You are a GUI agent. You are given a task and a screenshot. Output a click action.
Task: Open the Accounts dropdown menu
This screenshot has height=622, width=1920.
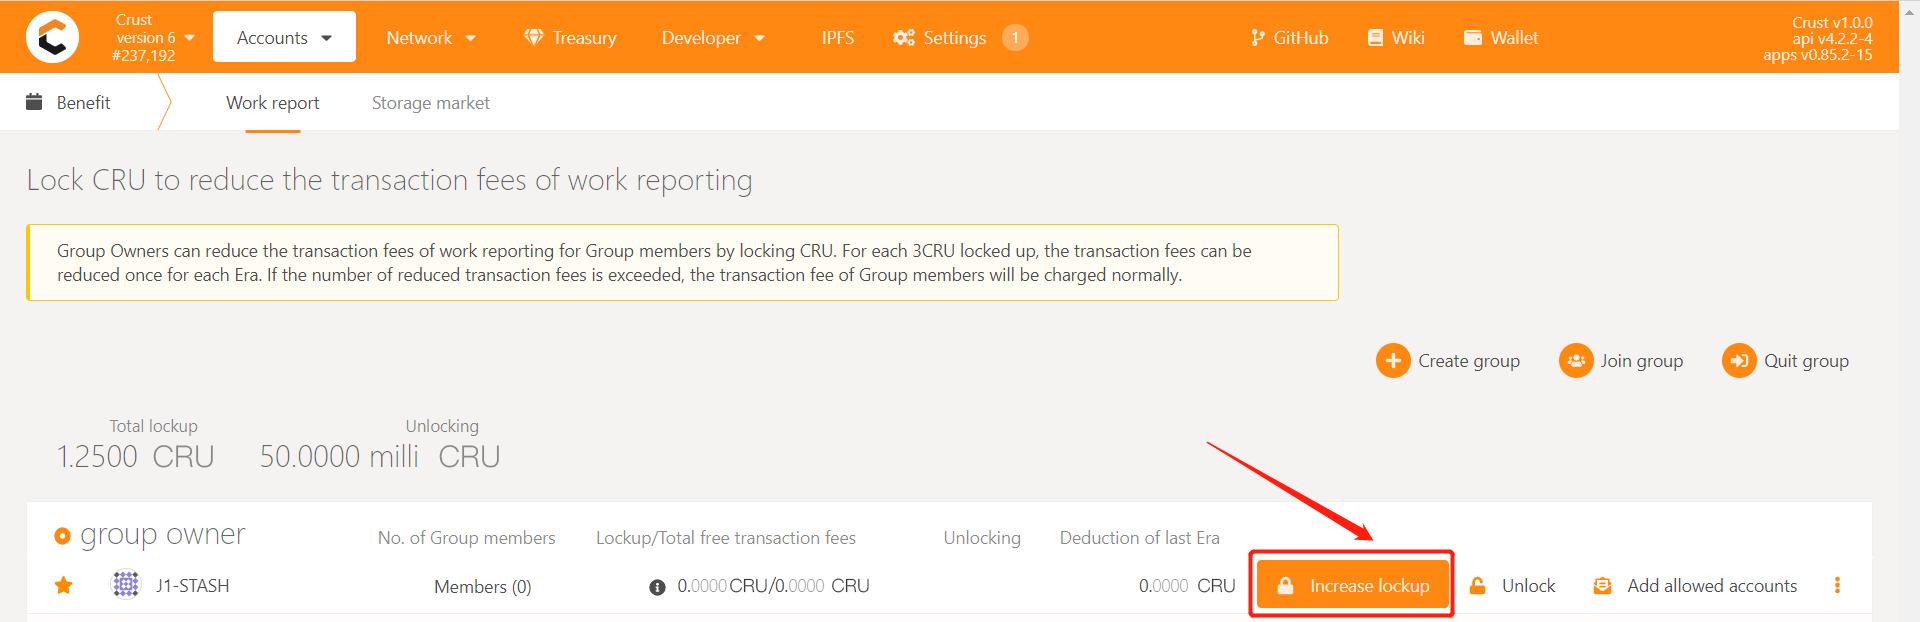point(284,37)
